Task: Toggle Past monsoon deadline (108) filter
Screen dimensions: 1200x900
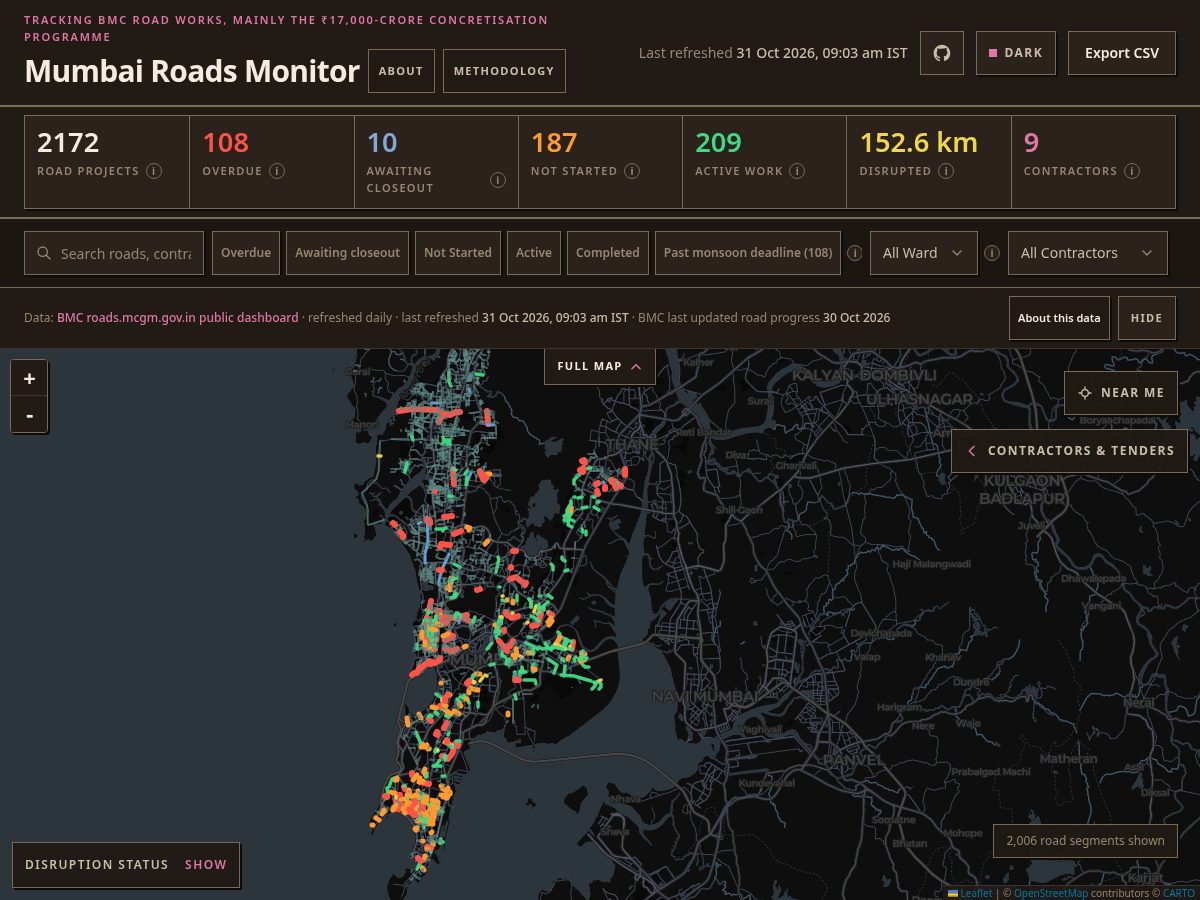Action: coord(748,253)
